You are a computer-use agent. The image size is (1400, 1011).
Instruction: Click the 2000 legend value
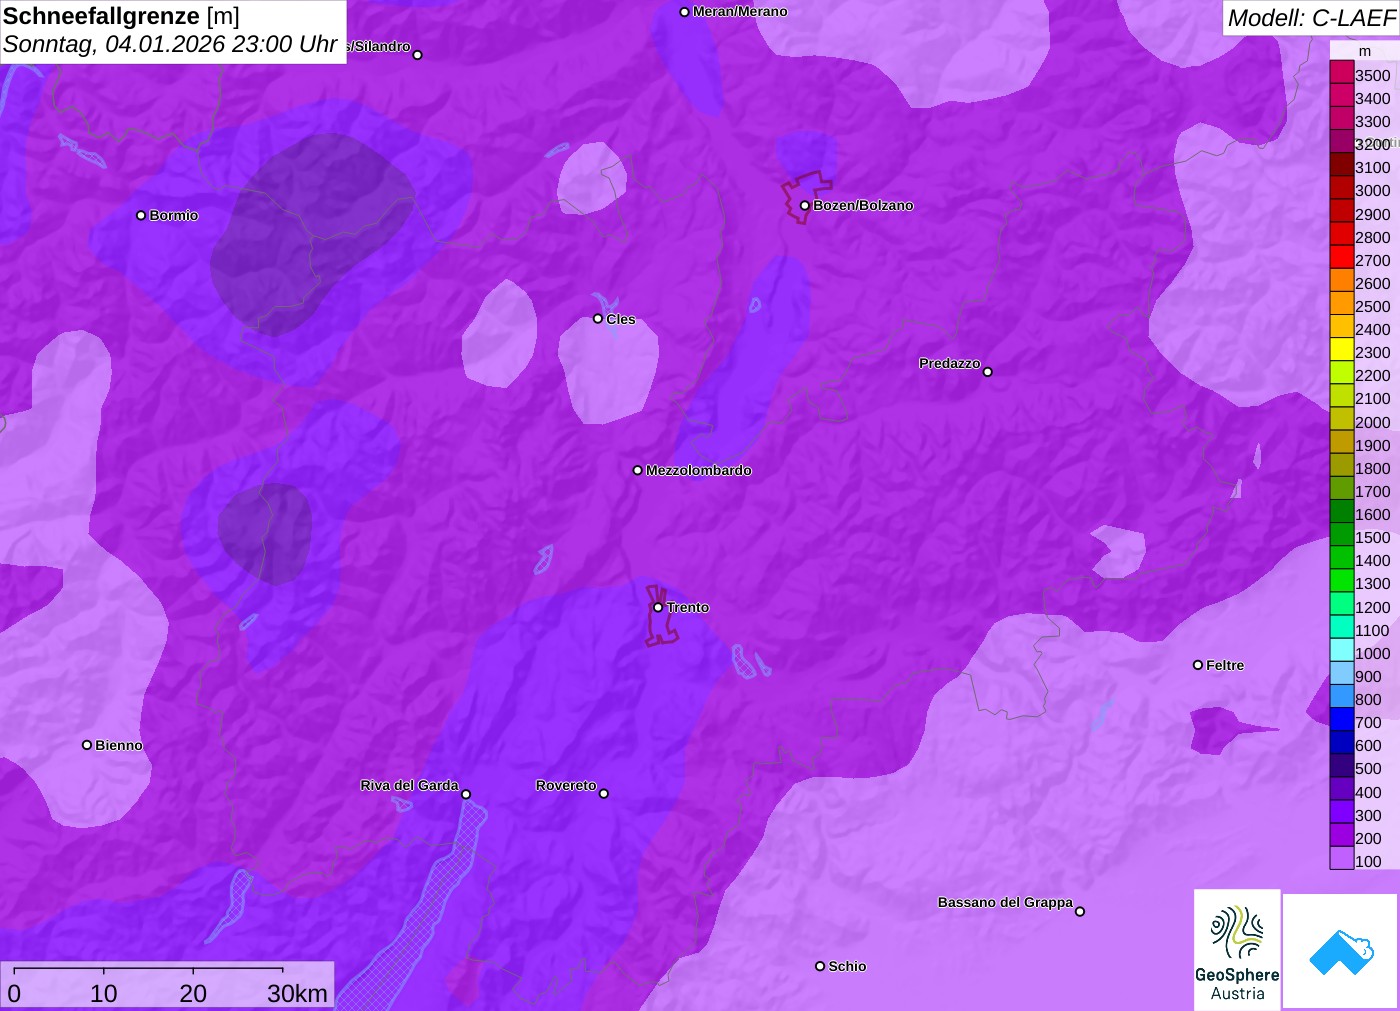[1372, 422]
